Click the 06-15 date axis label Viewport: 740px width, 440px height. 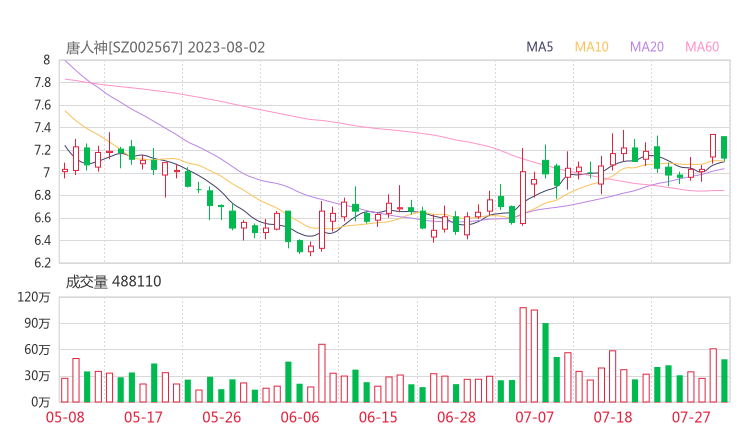(378, 417)
